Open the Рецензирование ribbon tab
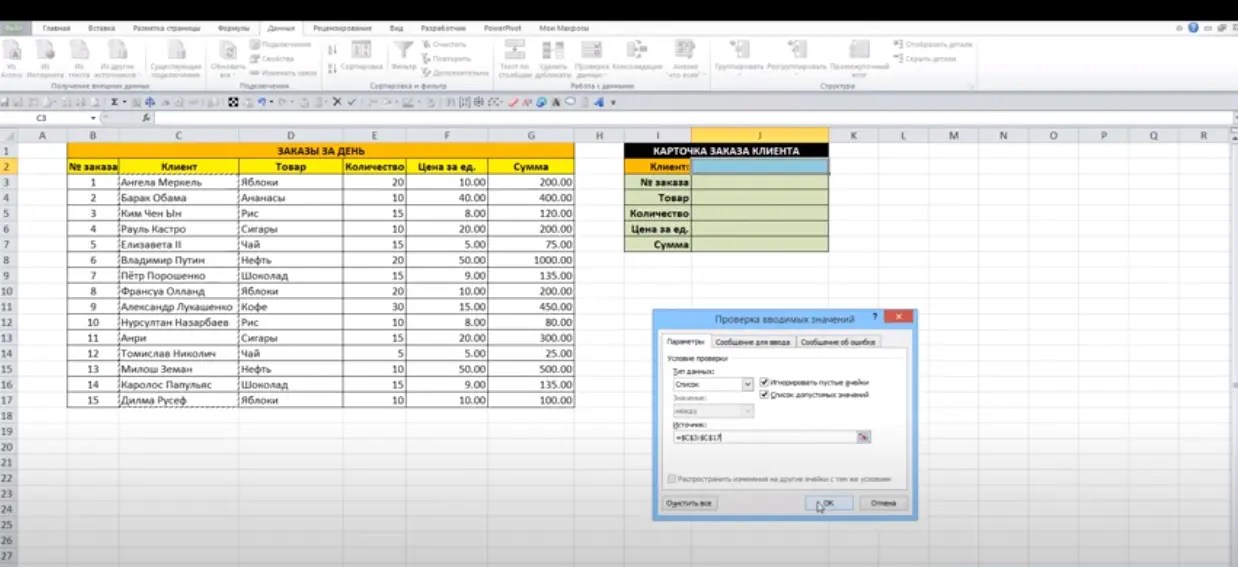 click(342, 28)
